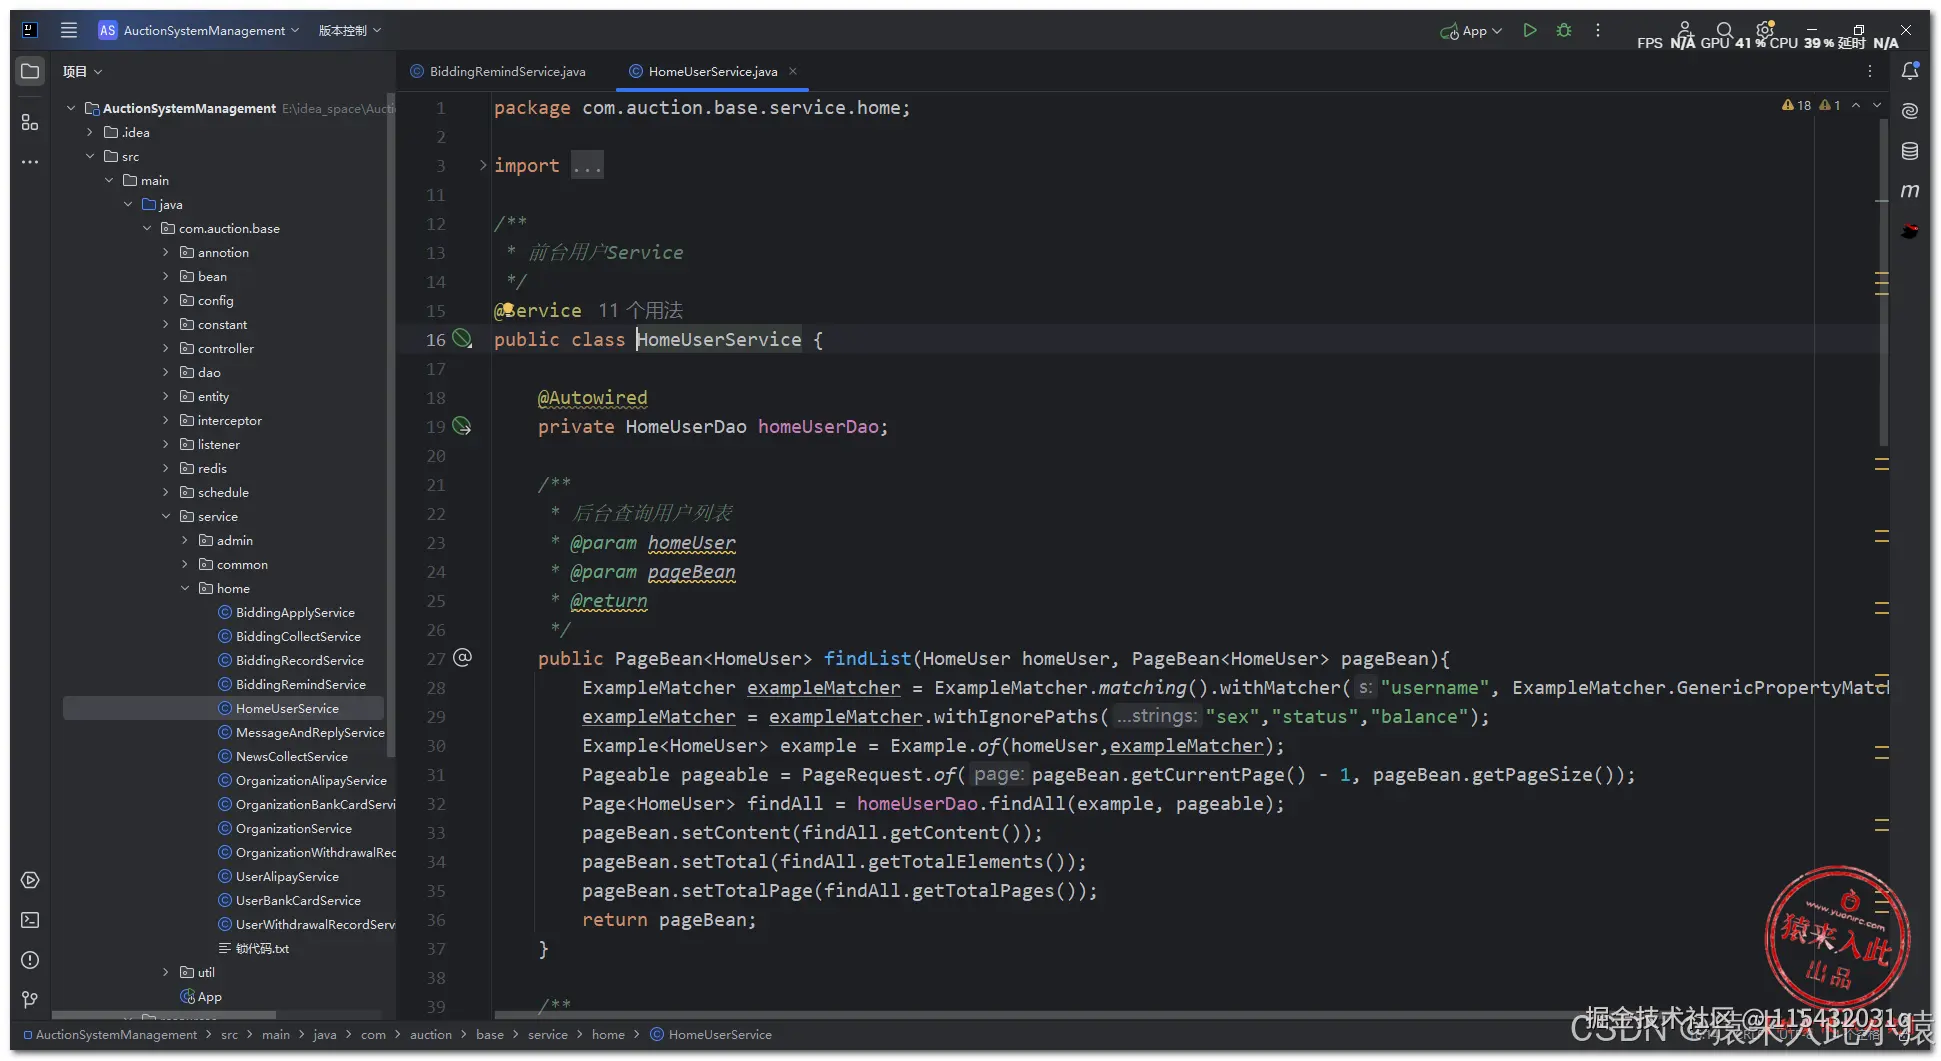Toggle the Project tool window folder icon
This screenshot has width=1941, height=1061.
point(30,72)
